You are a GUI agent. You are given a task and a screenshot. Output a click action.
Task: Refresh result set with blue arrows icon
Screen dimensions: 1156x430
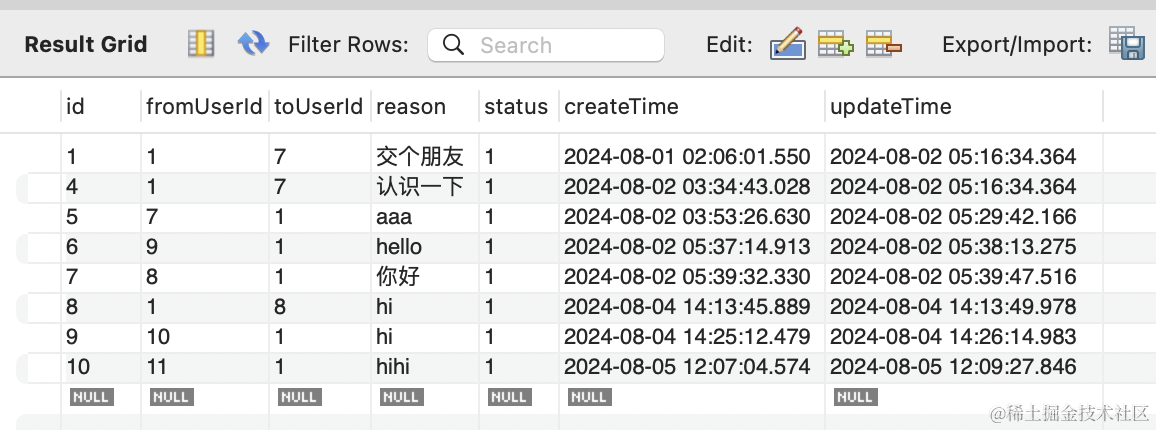[x=253, y=44]
